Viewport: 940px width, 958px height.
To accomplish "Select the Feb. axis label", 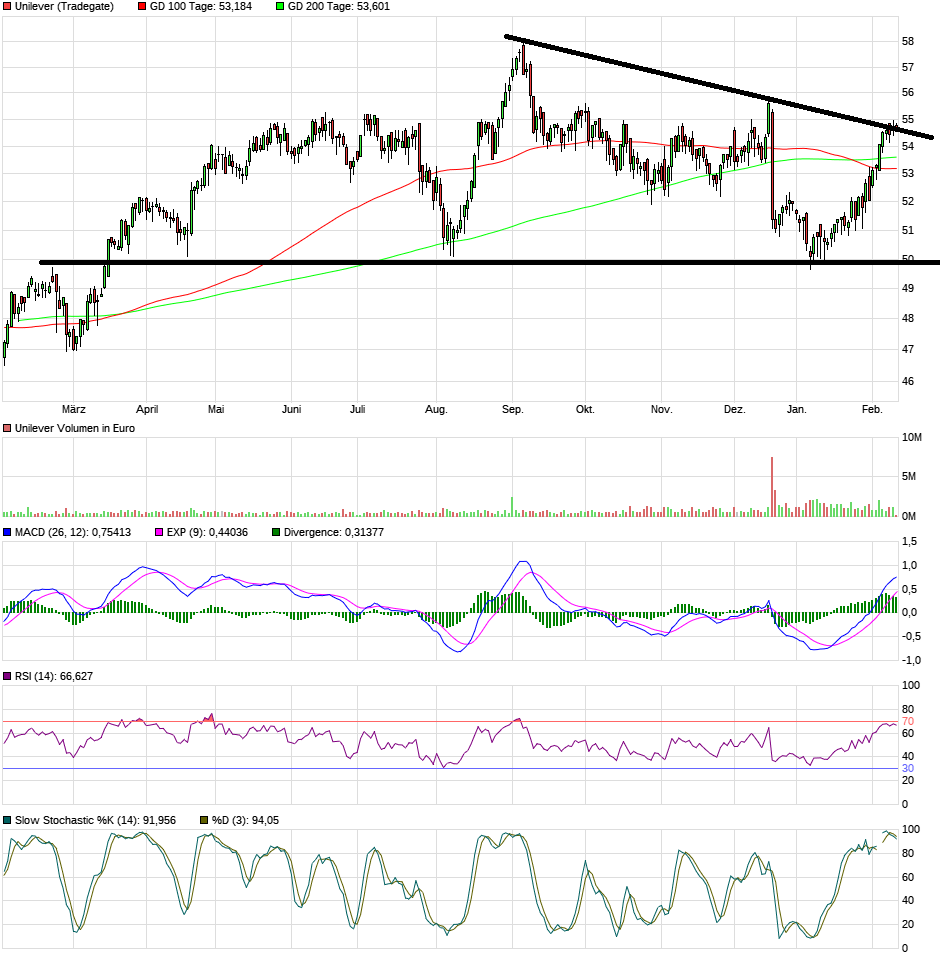I will pyautogui.click(x=871, y=409).
